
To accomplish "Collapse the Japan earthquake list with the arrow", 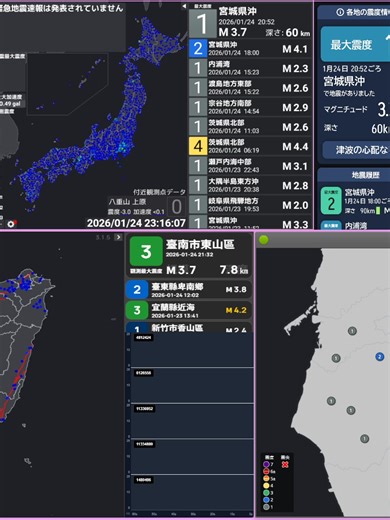I will 184,6.
